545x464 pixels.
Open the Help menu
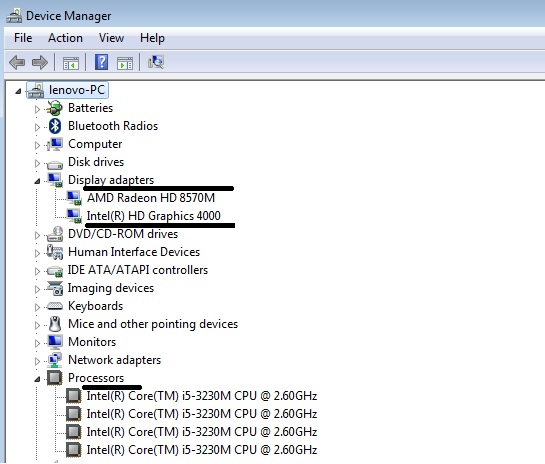click(x=152, y=38)
